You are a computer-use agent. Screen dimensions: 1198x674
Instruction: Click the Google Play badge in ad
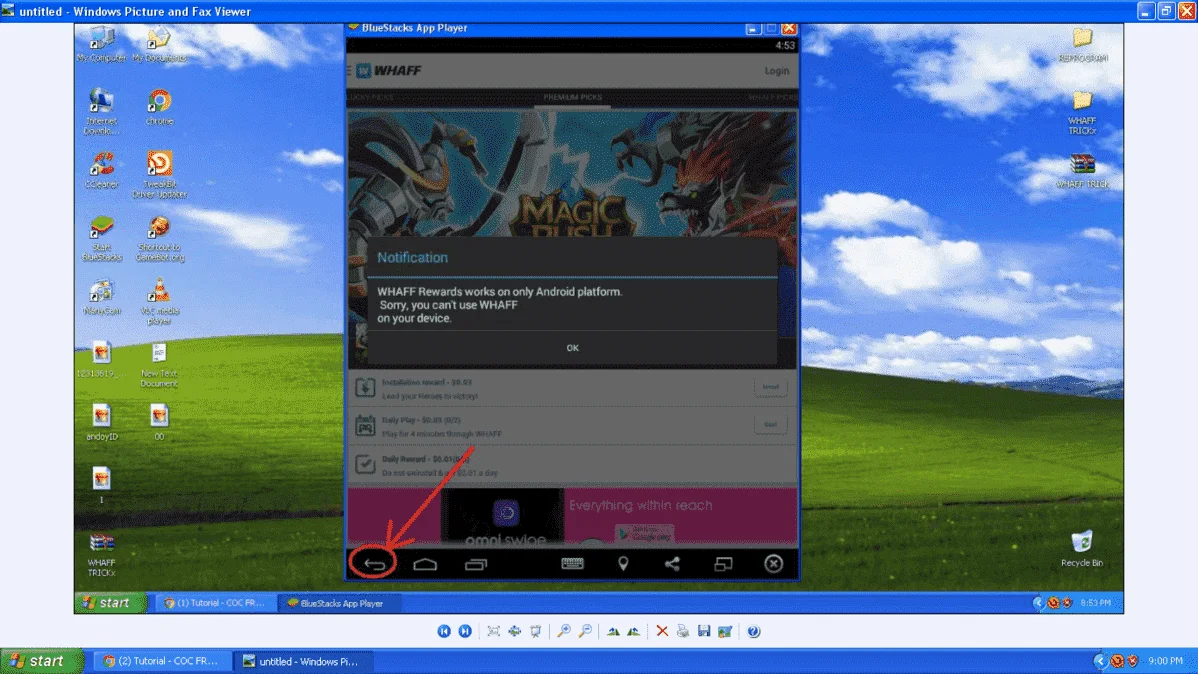tap(644, 533)
